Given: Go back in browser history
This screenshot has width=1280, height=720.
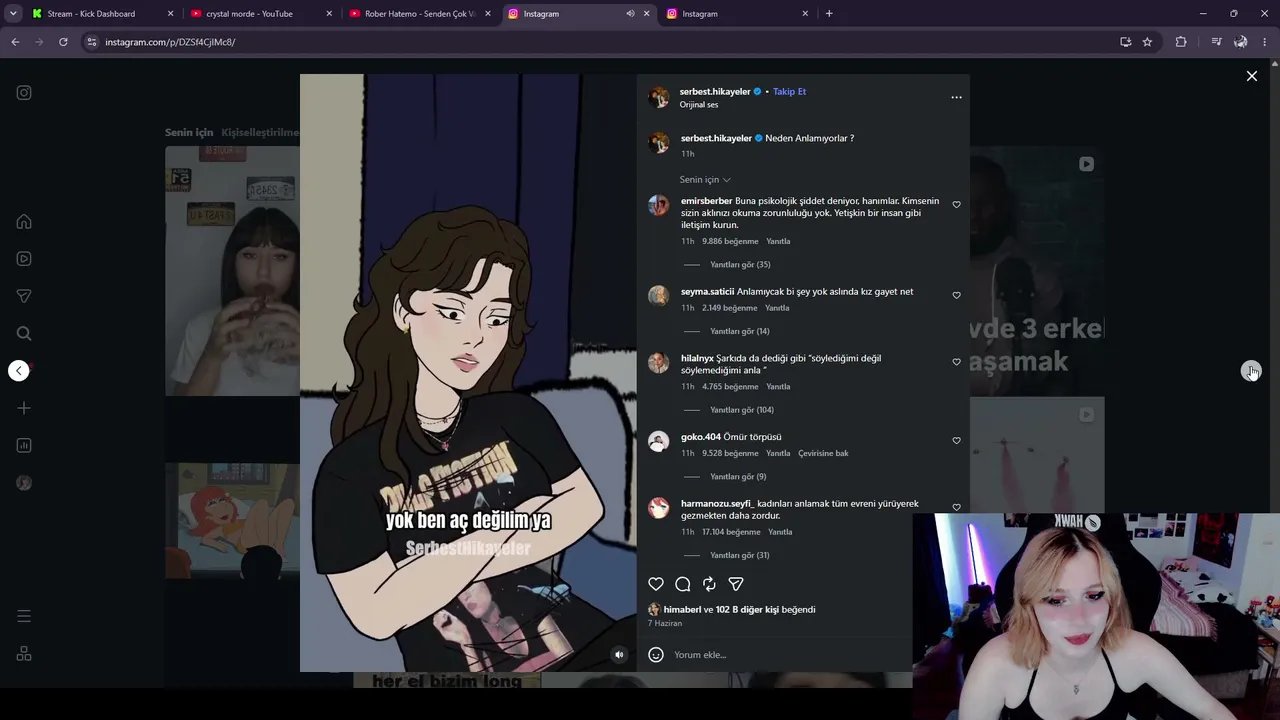Looking at the screenshot, I should click(15, 42).
